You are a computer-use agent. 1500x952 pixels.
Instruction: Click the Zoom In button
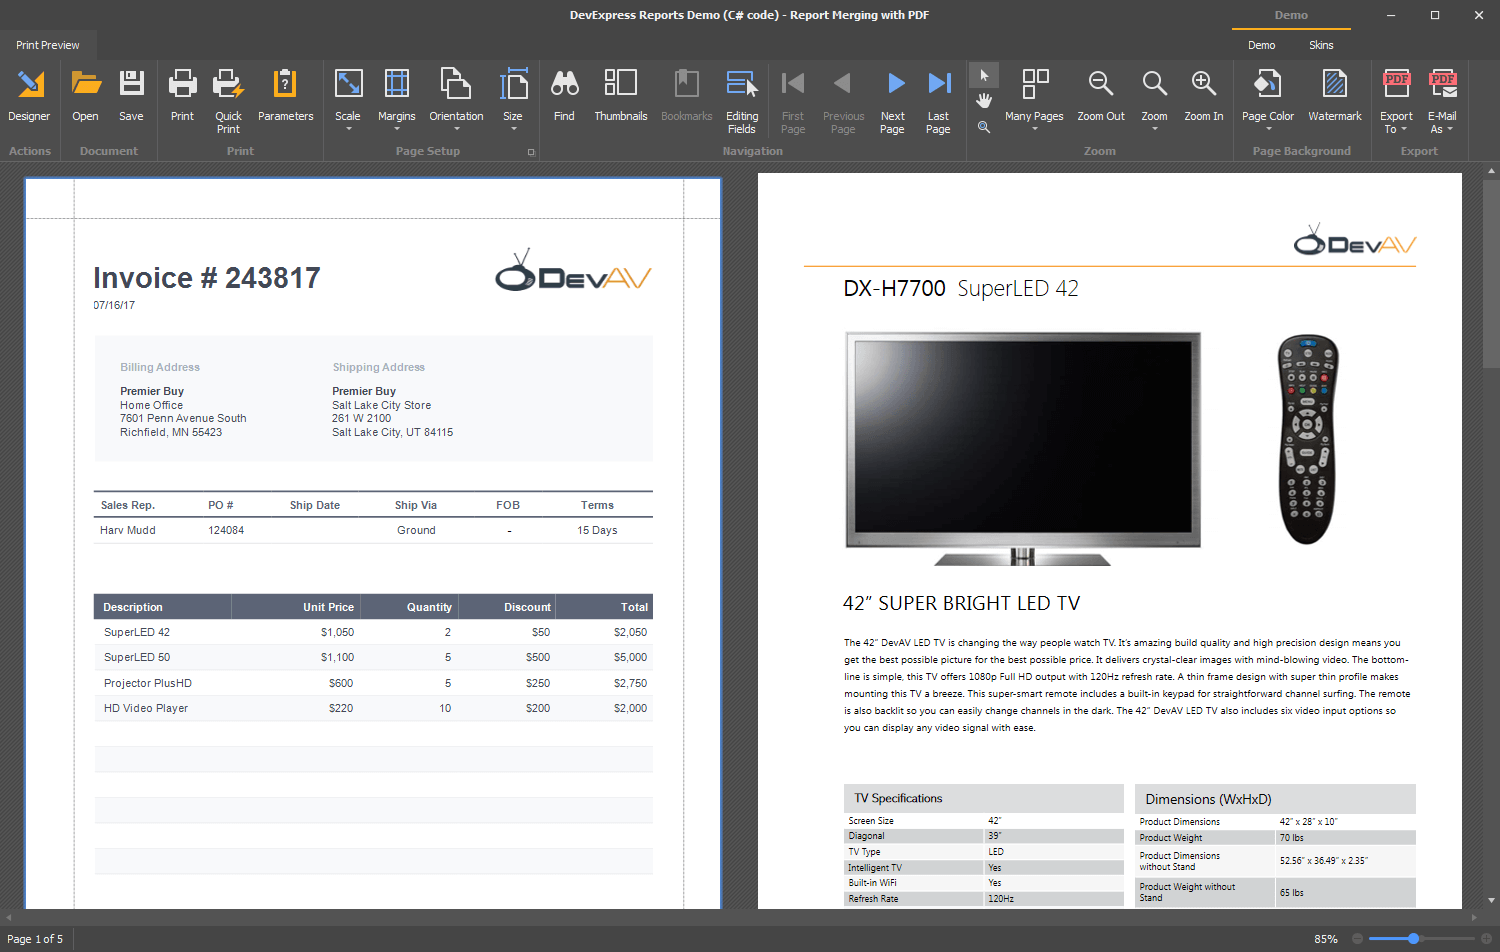[1202, 97]
